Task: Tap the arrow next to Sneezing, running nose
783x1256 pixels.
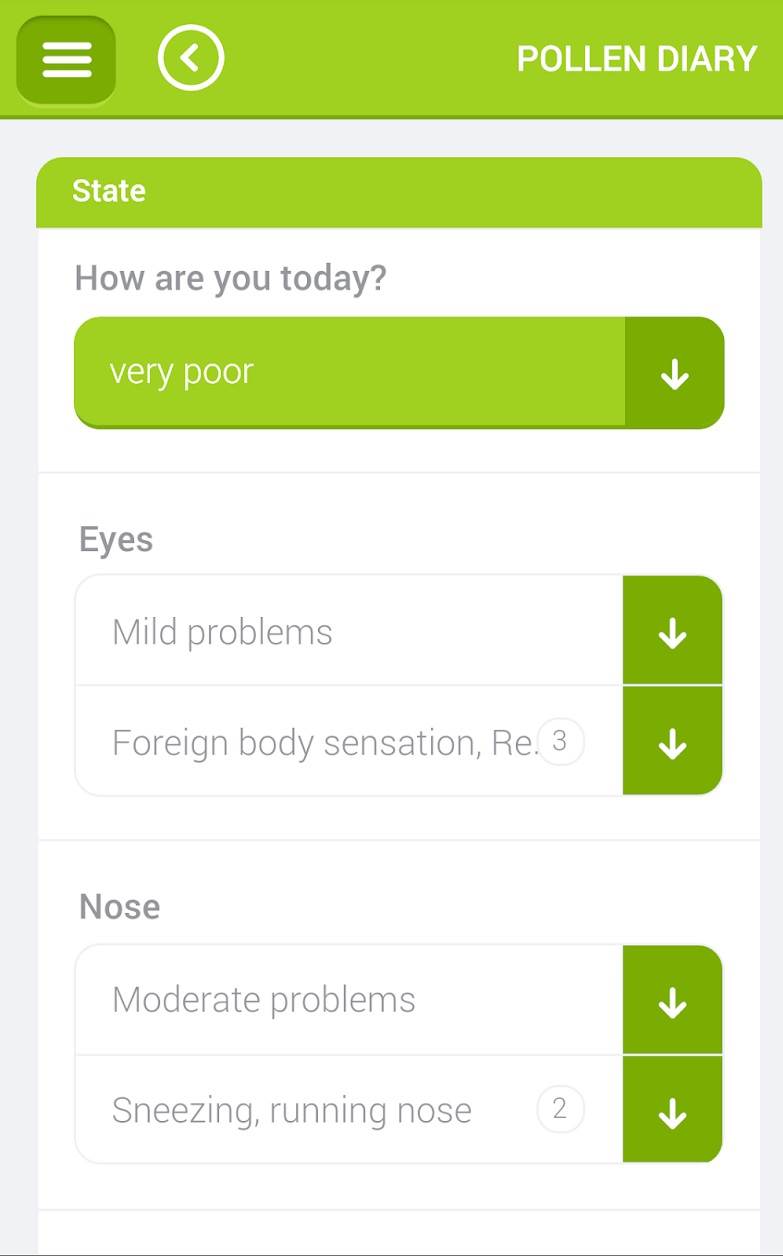Action: click(x=672, y=1111)
